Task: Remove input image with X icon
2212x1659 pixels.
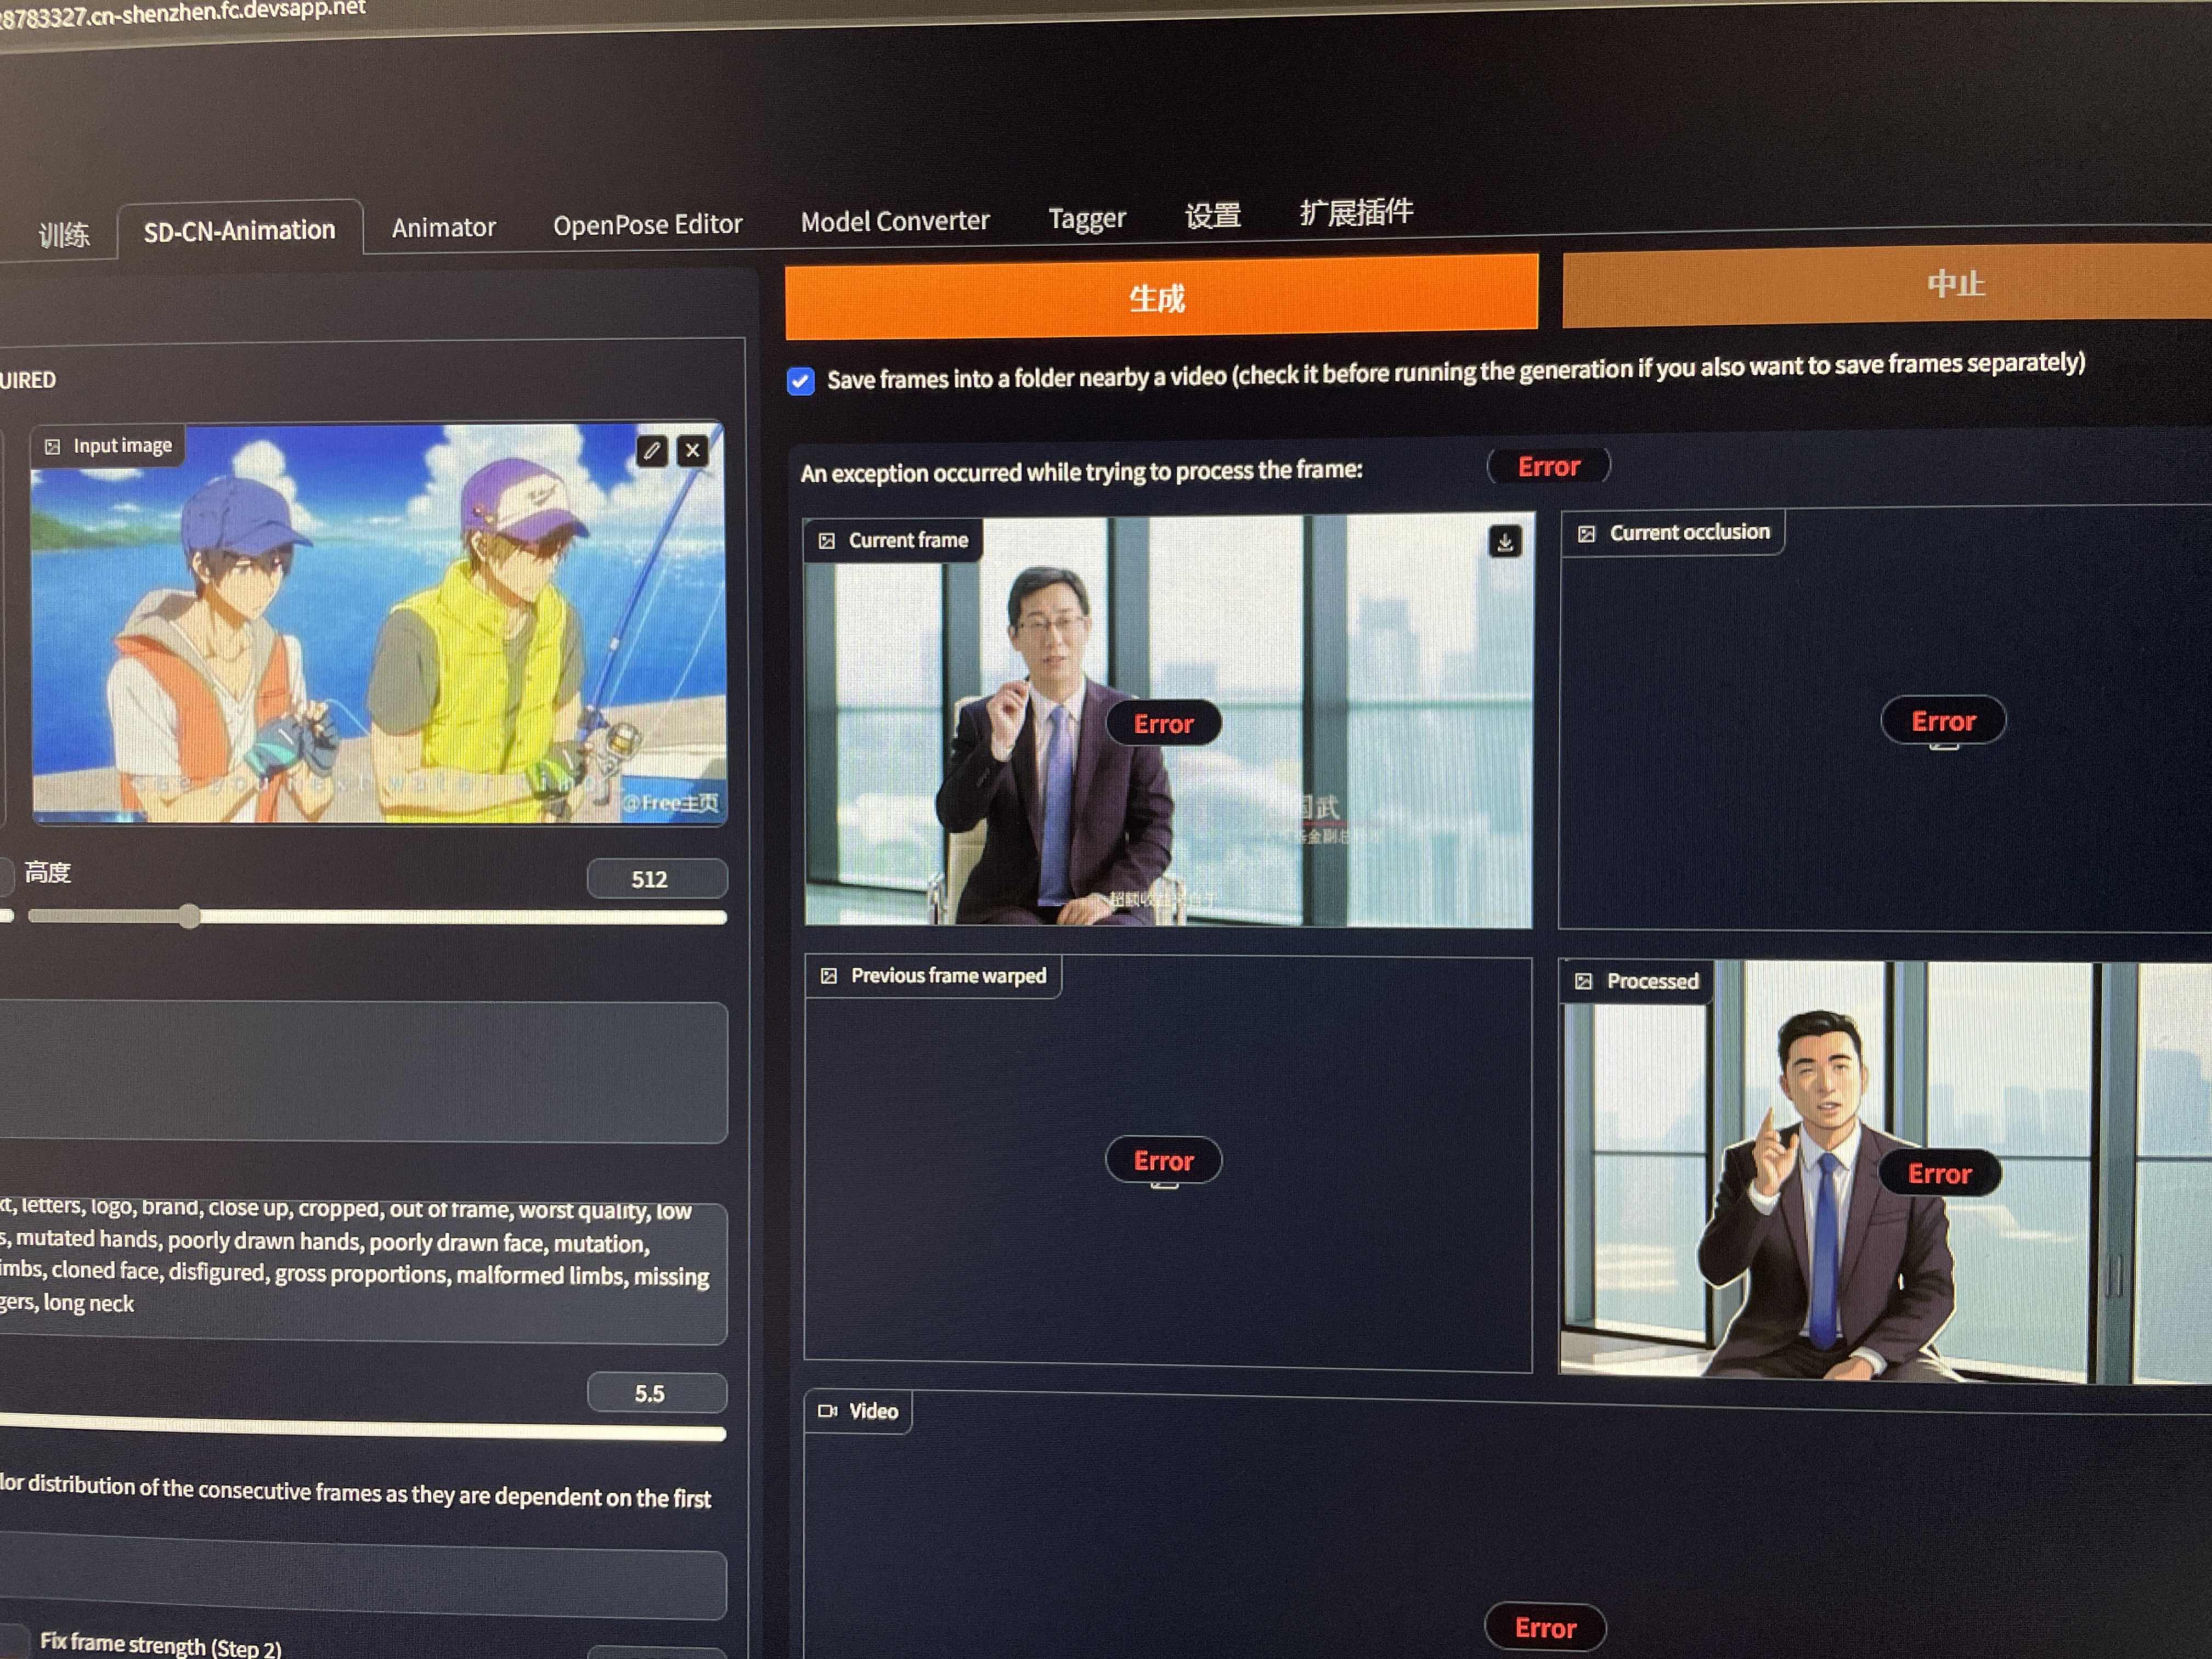Action: [692, 450]
